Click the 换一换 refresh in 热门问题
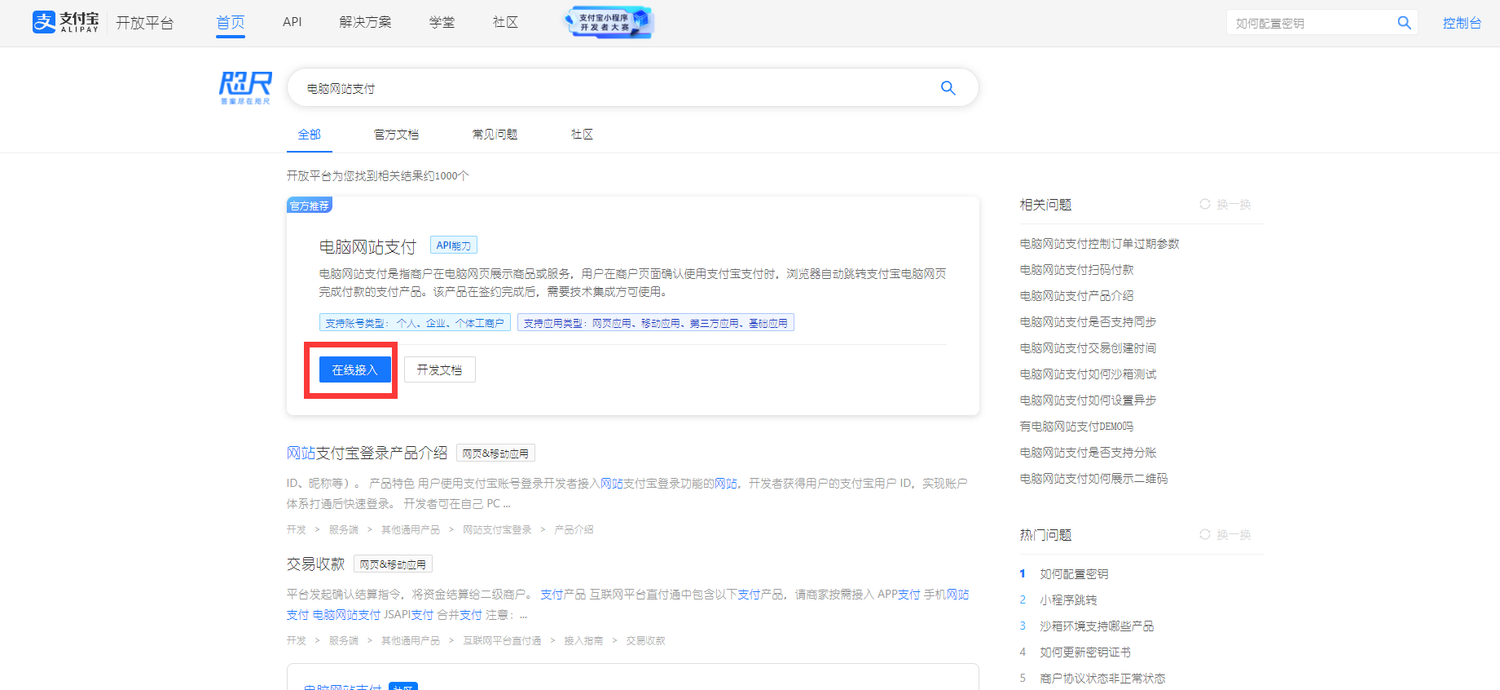 [x=1226, y=535]
